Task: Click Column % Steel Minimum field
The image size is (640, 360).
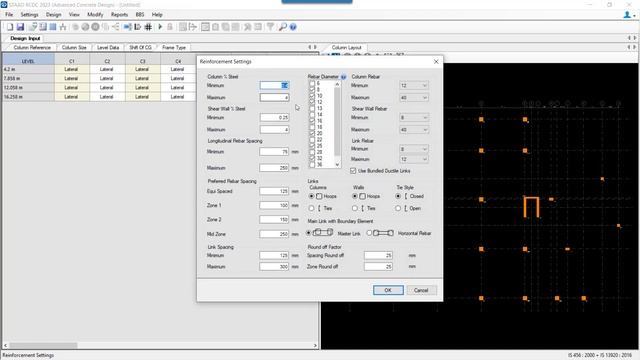Action: (274, 85)
